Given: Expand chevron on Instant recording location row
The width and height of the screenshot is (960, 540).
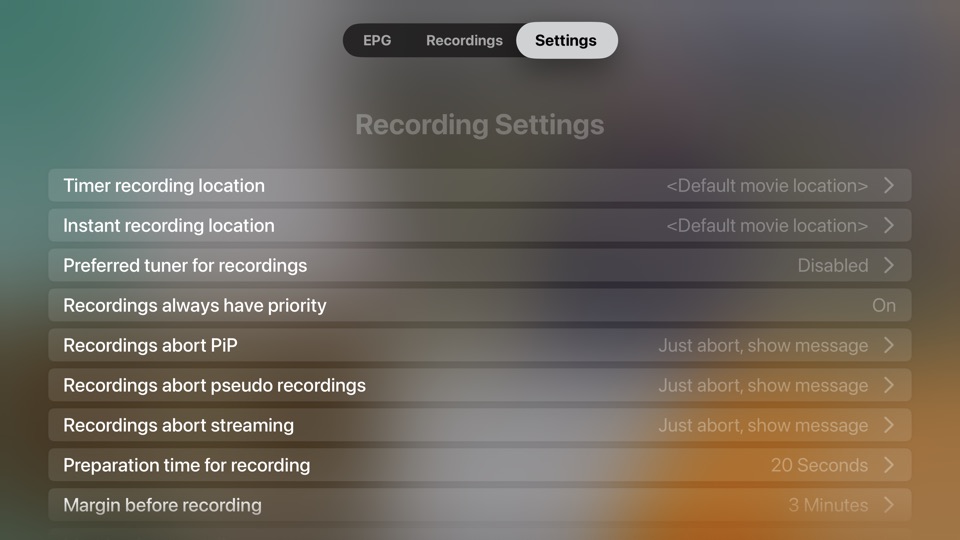Looking at the screenshot, I should [889, 225].
